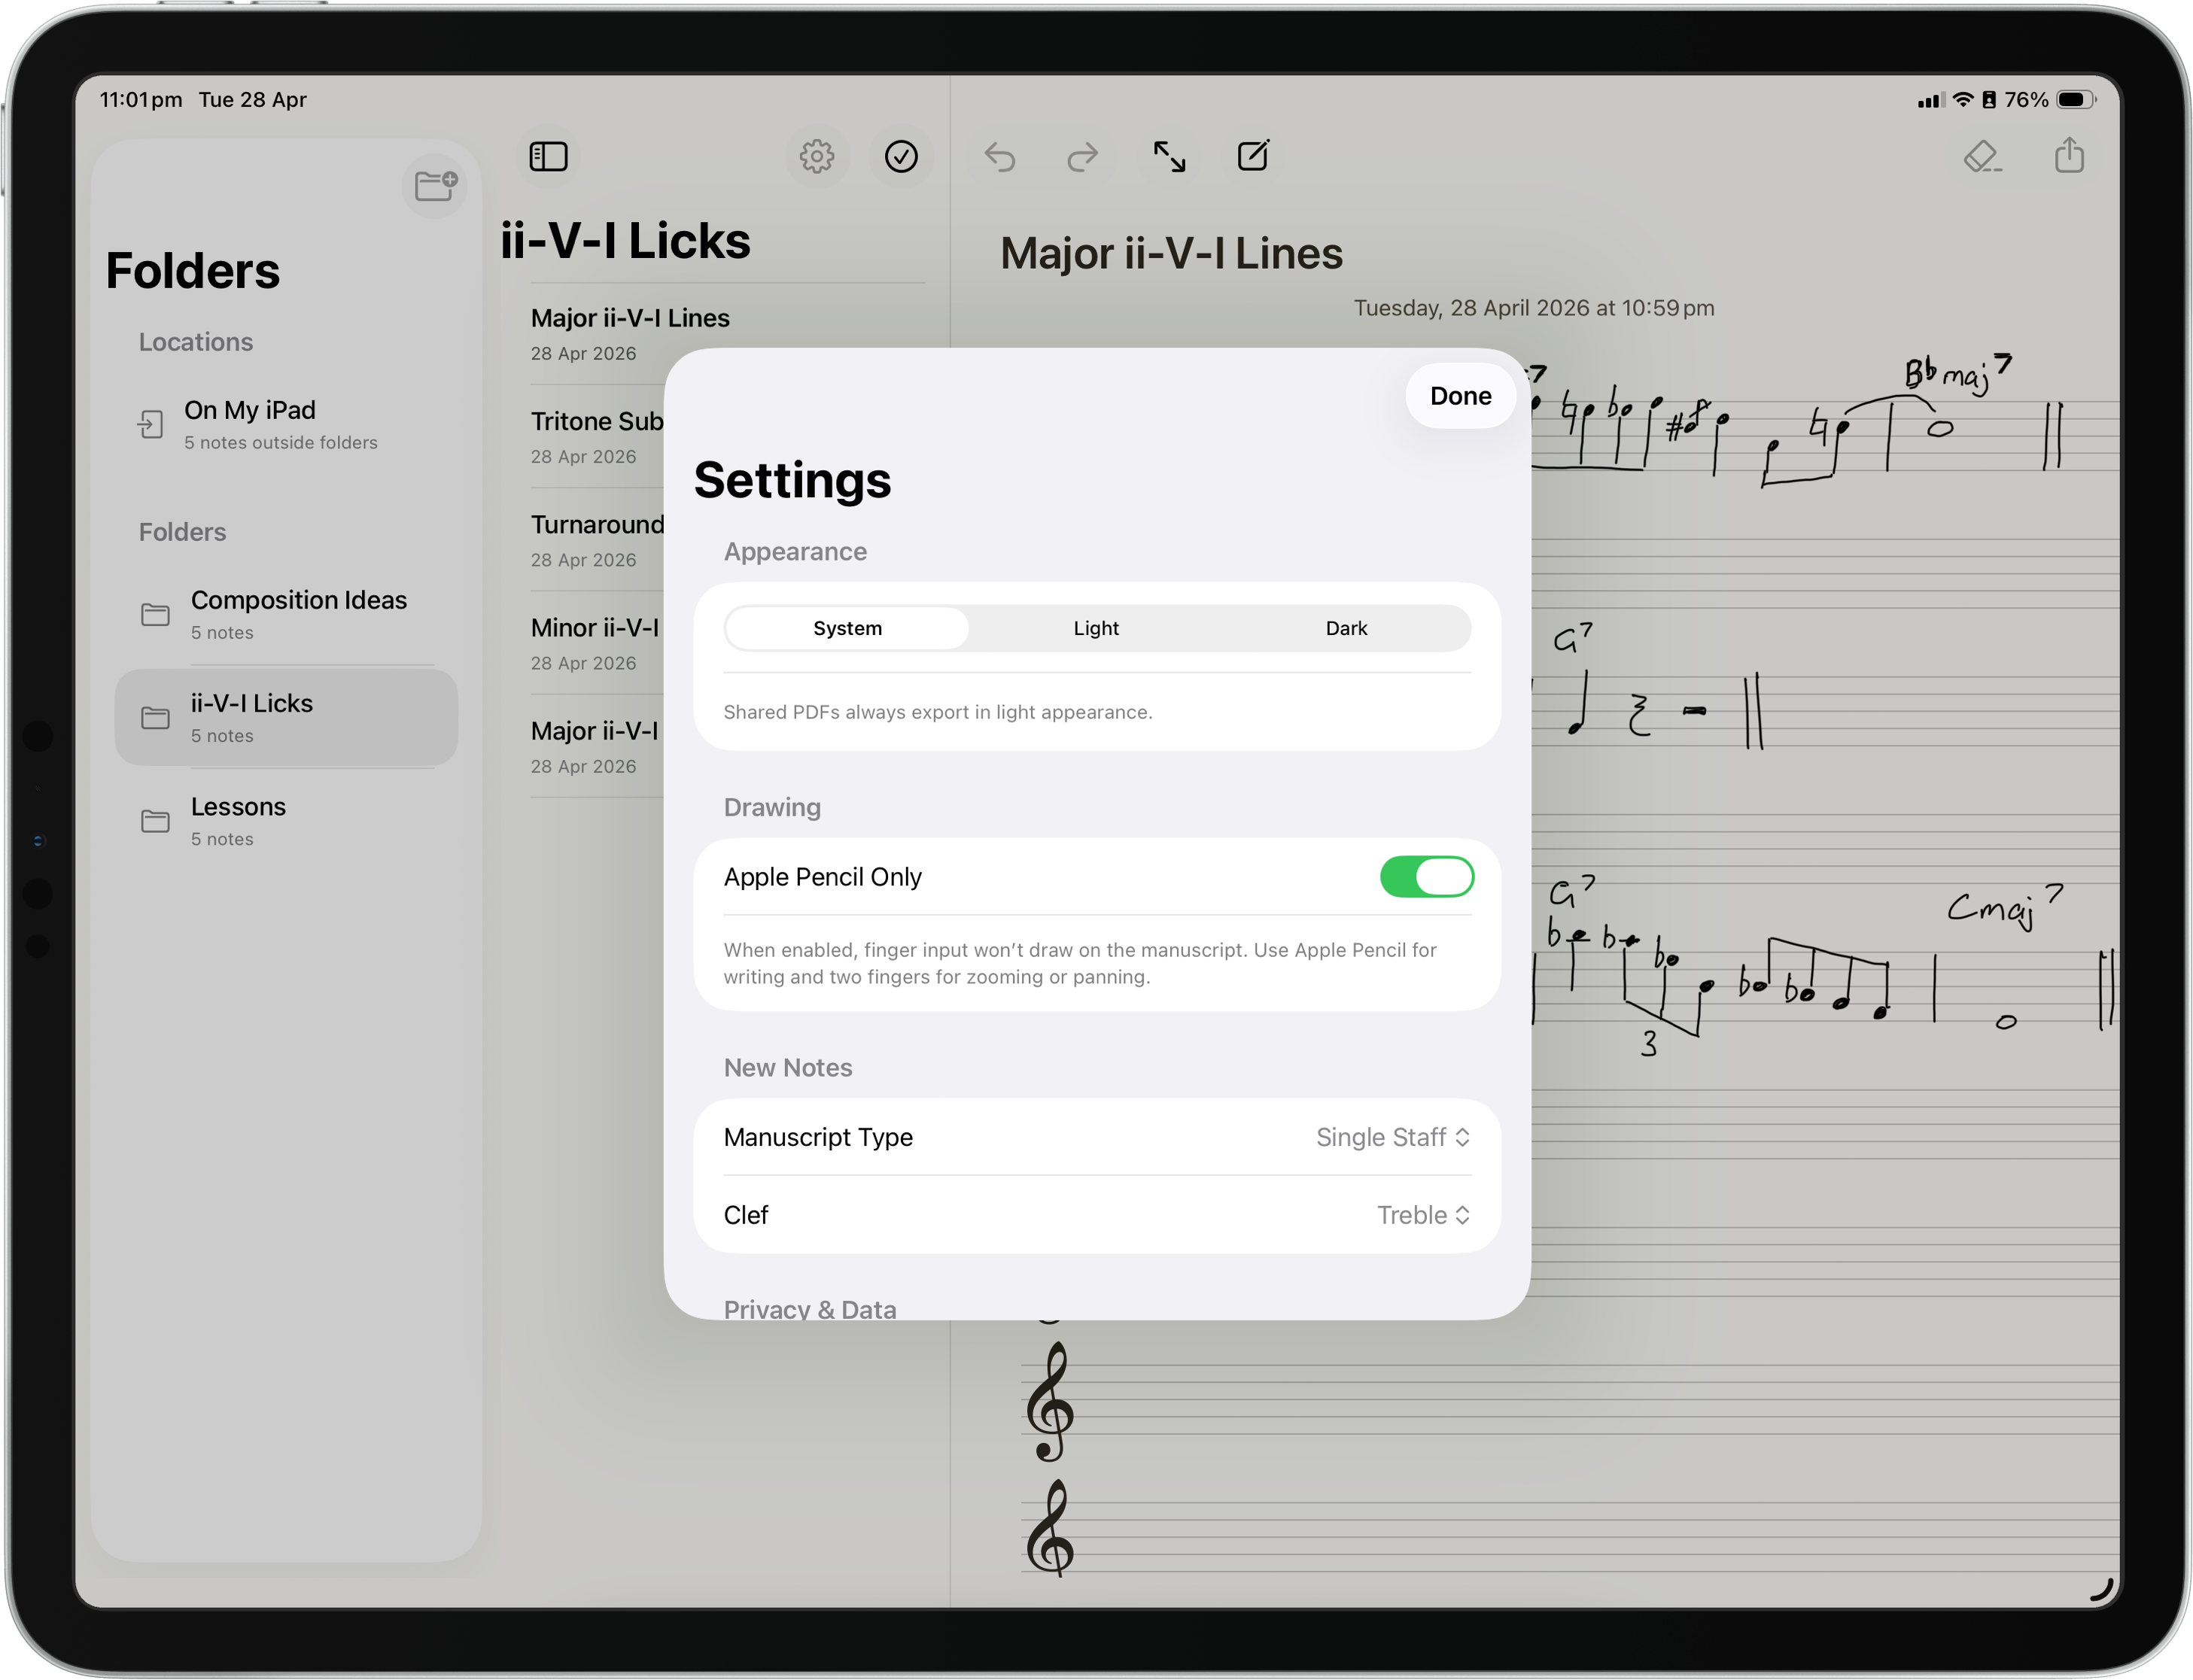Screen dimensions: 2193x1680
Task: Open Manuscript Type Single Staff dropdown
Action: 1392,1137
